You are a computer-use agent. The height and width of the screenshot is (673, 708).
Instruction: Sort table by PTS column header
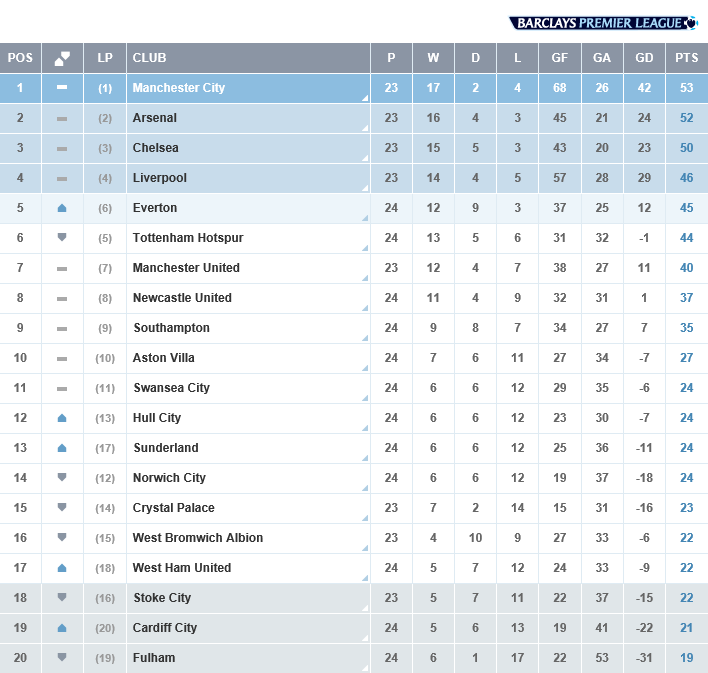(x=687, y=58)
